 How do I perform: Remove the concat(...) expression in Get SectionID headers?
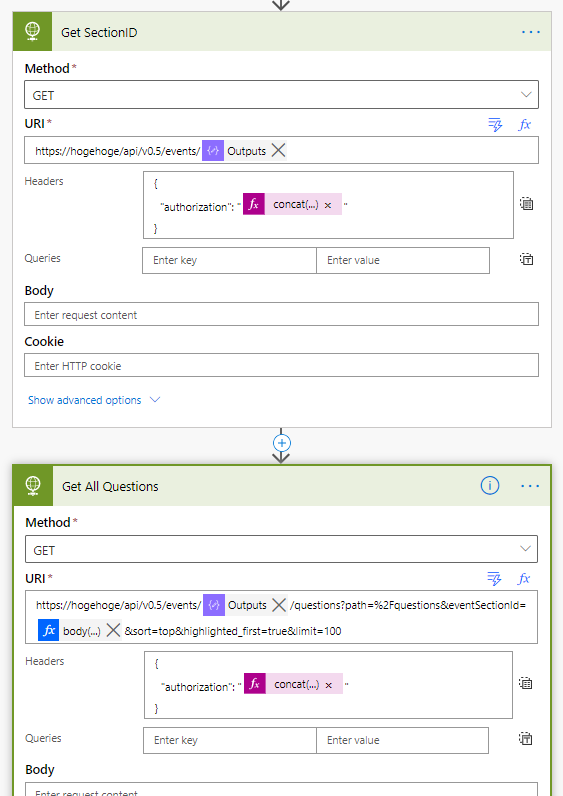point(328,205)
